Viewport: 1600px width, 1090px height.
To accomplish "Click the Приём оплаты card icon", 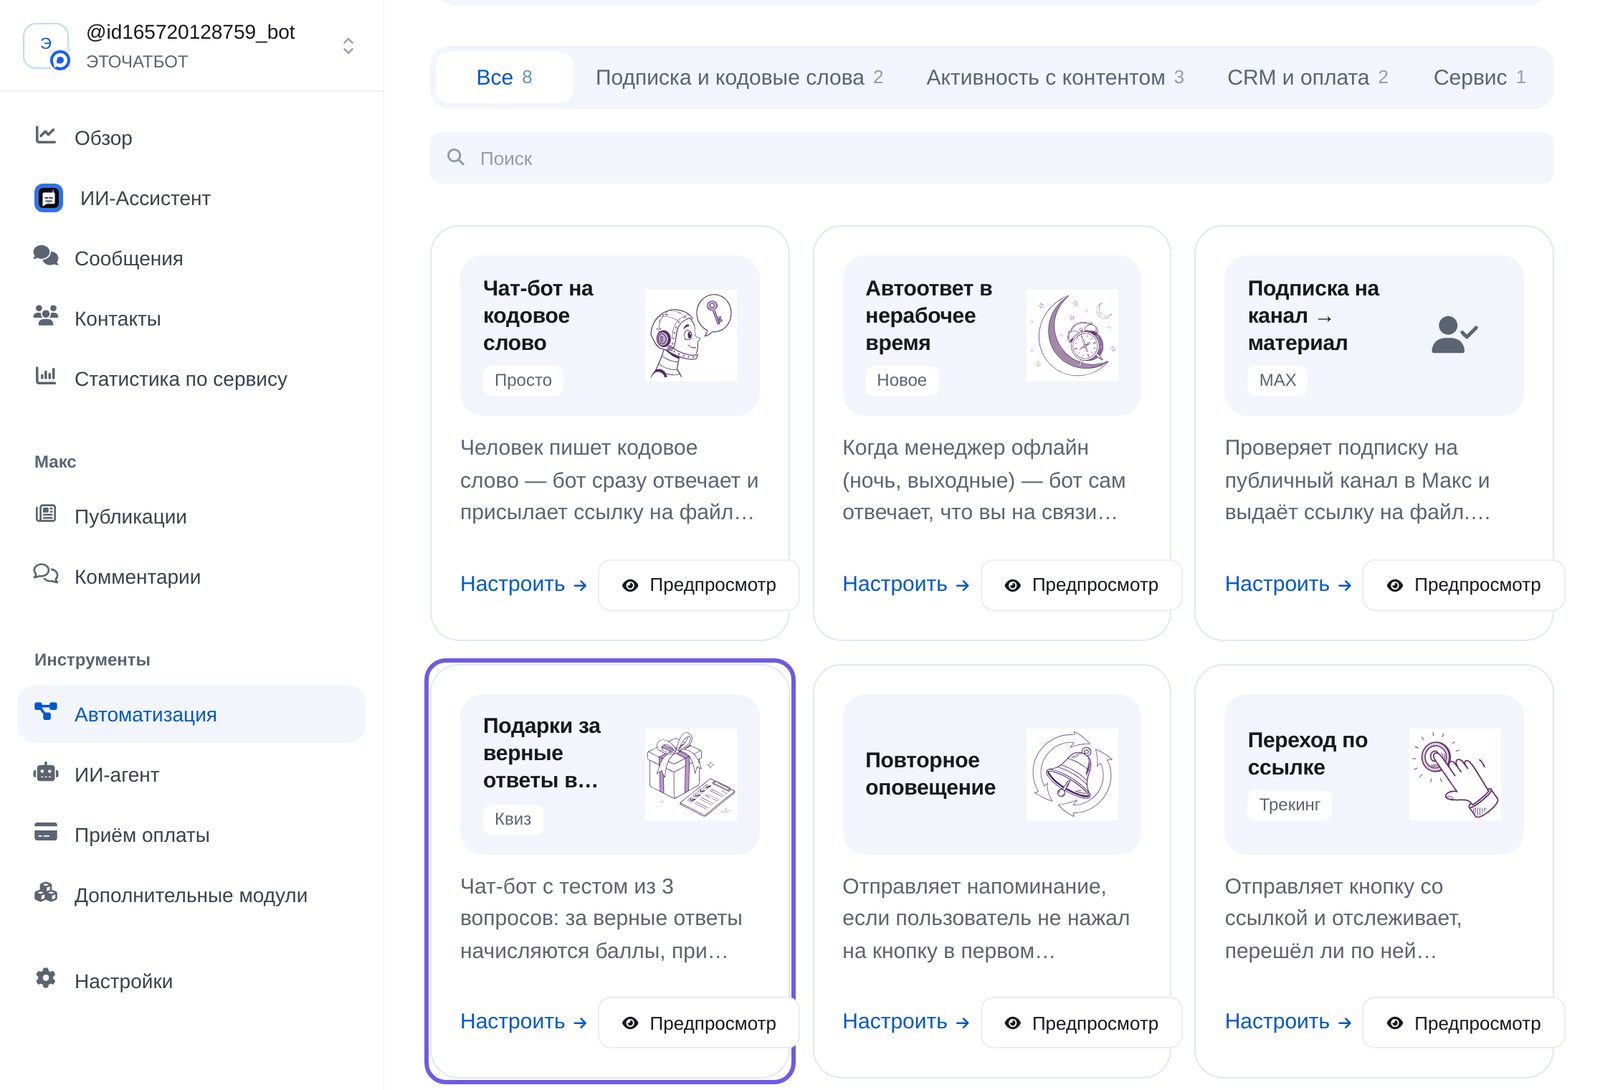I will [x=46, y=832].
